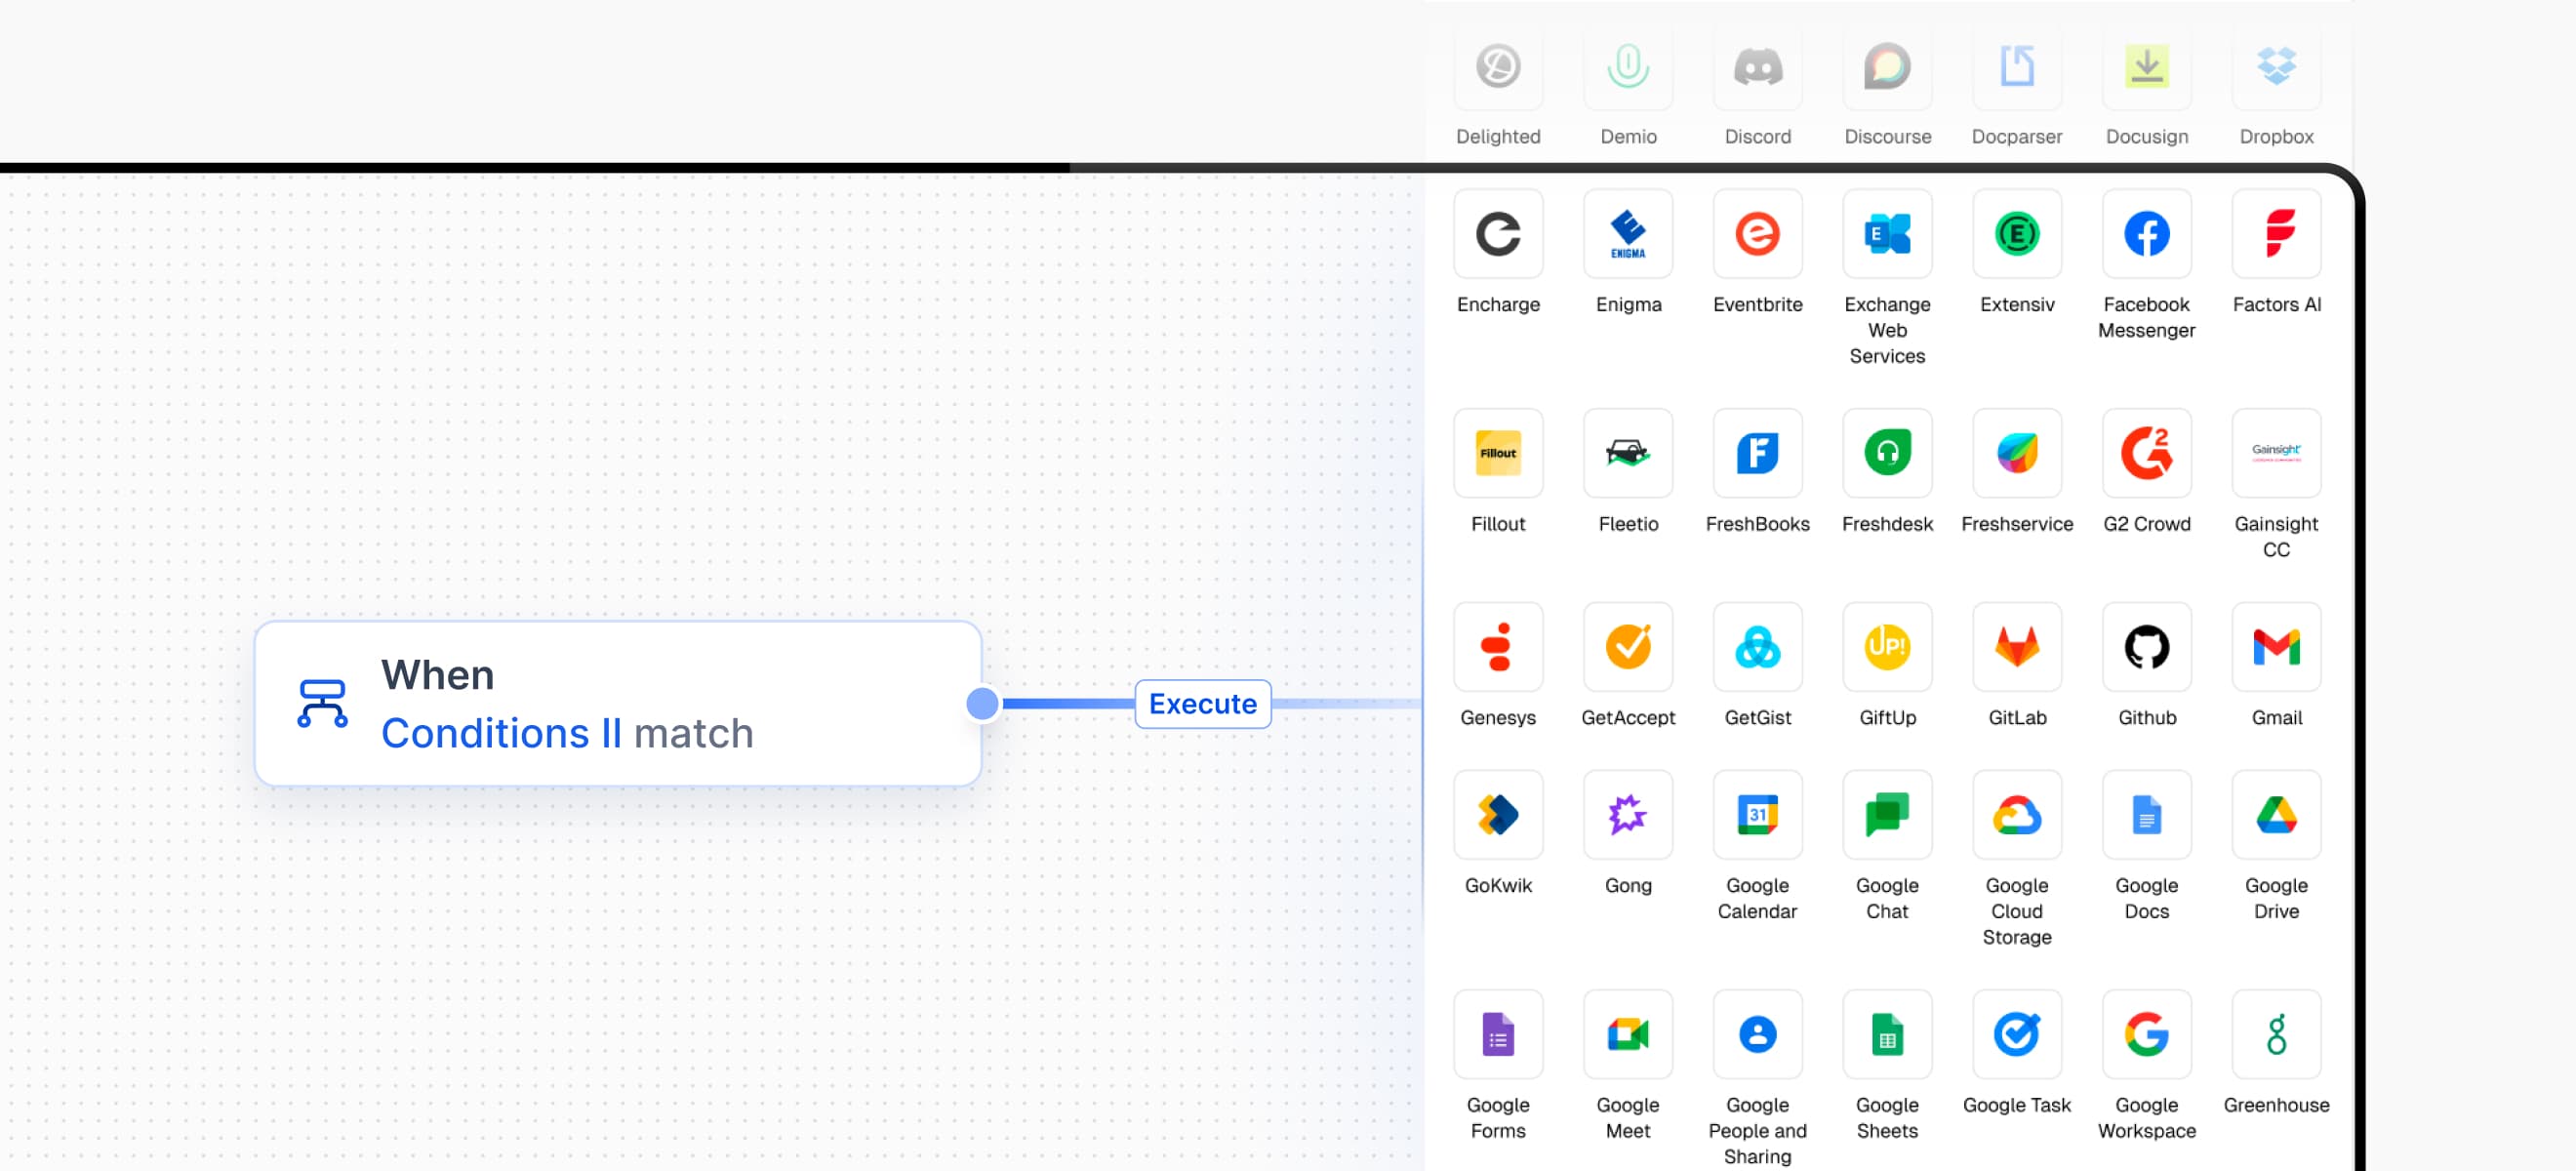The height and width of the screenshot is (1171, 2576).
Task: Select the Google Chat integration
Action: [1887, 815]
